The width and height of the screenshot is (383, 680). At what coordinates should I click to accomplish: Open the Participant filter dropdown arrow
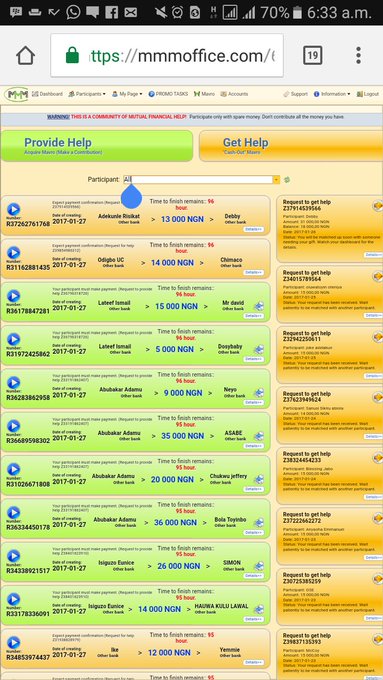[276, 180]
